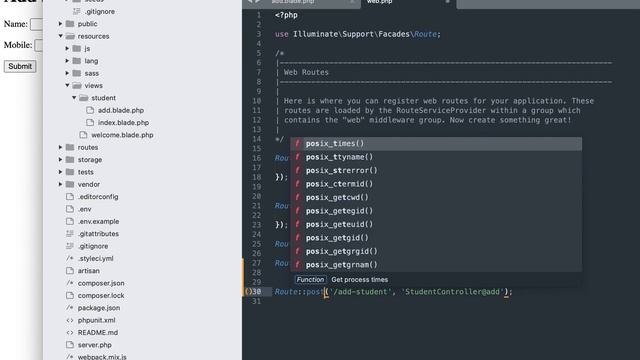Click the tests folder icon
Image resolution: width=640 pixels, height=360 pixels.
70,172
